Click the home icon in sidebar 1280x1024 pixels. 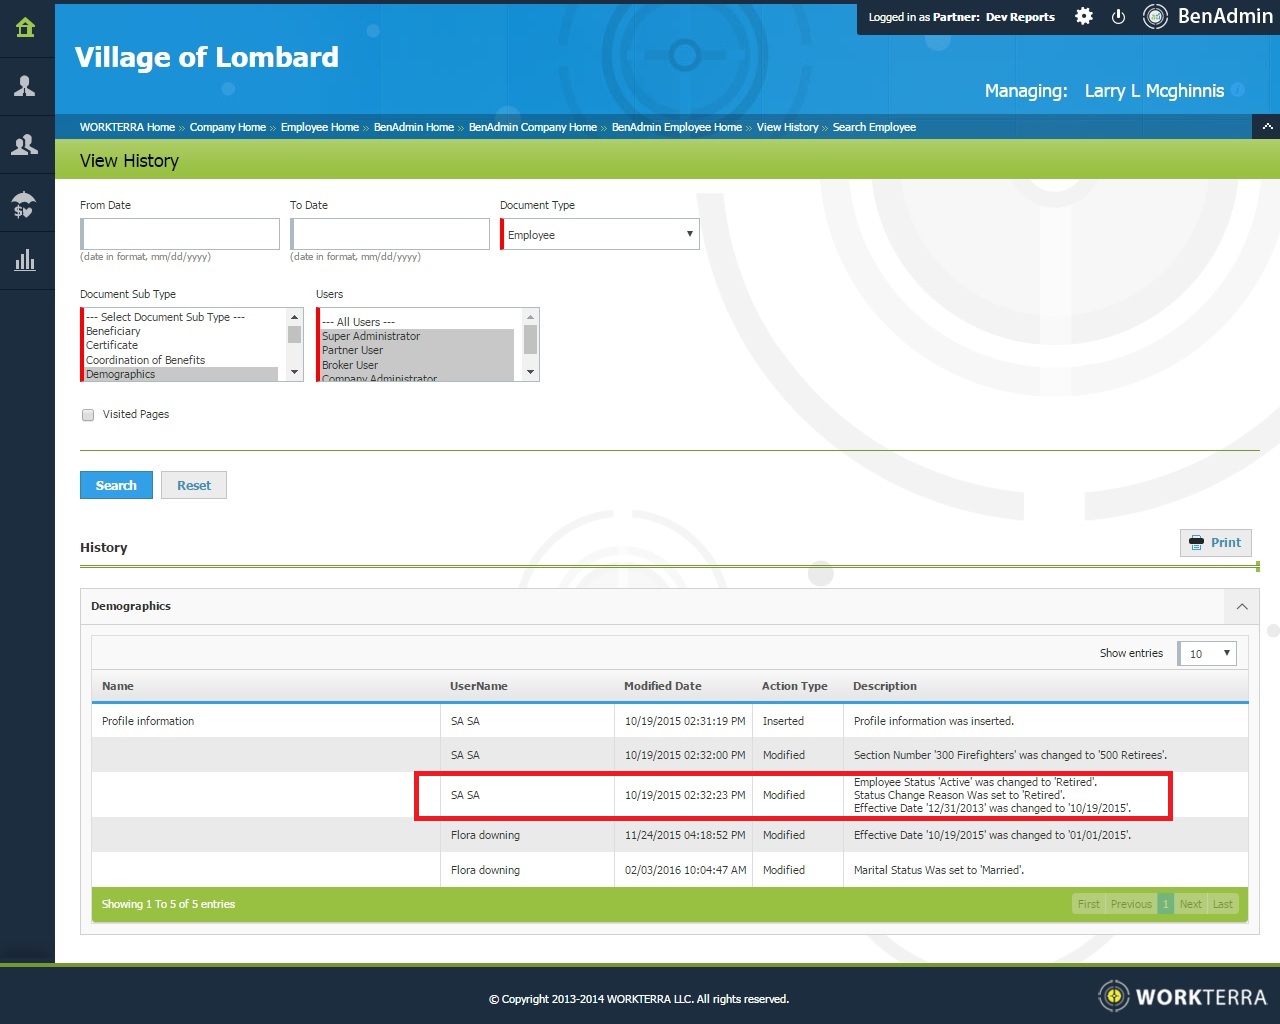click(26, 28)
